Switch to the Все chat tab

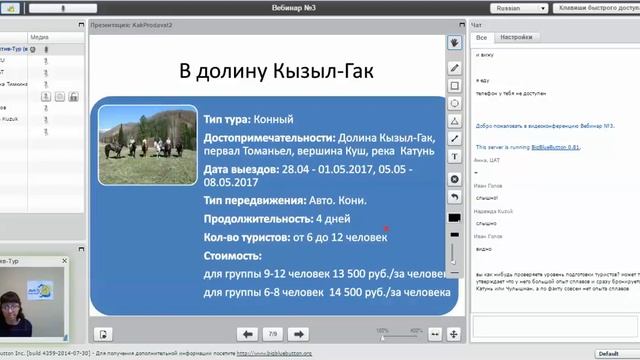point(482,37)
